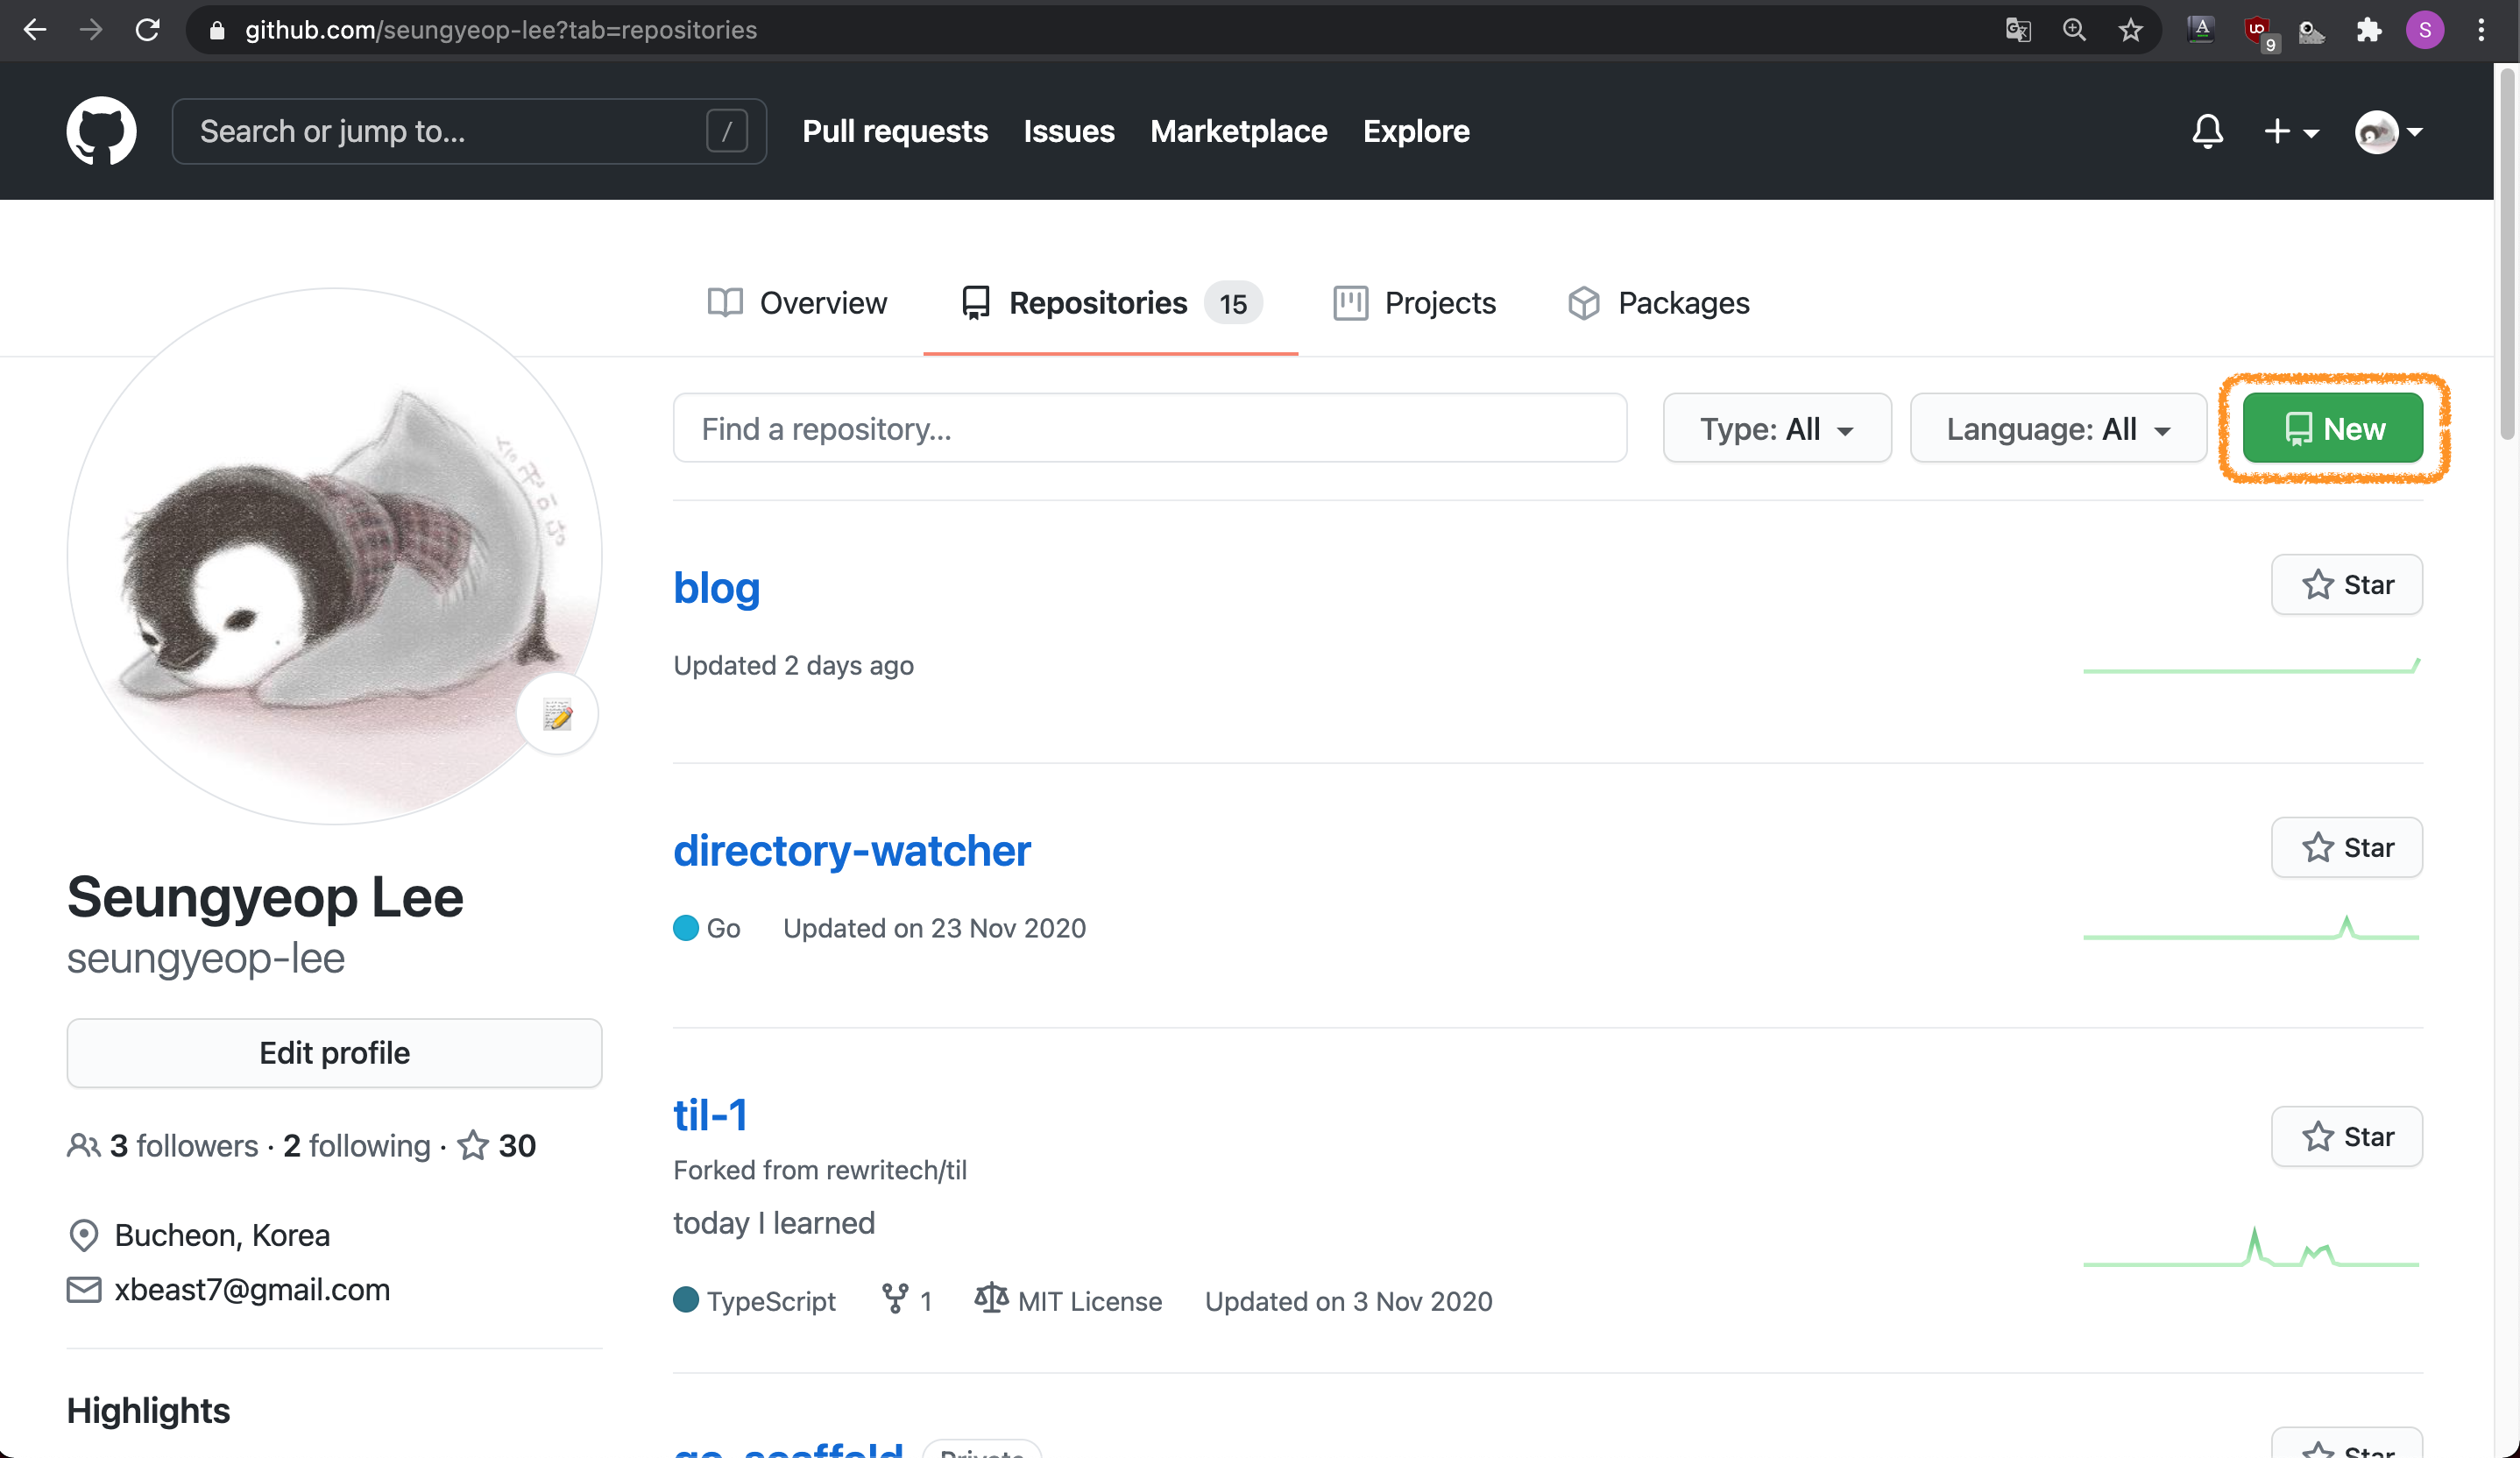
Task: Switch to the Overview tab
Action: tap(797, 303)
